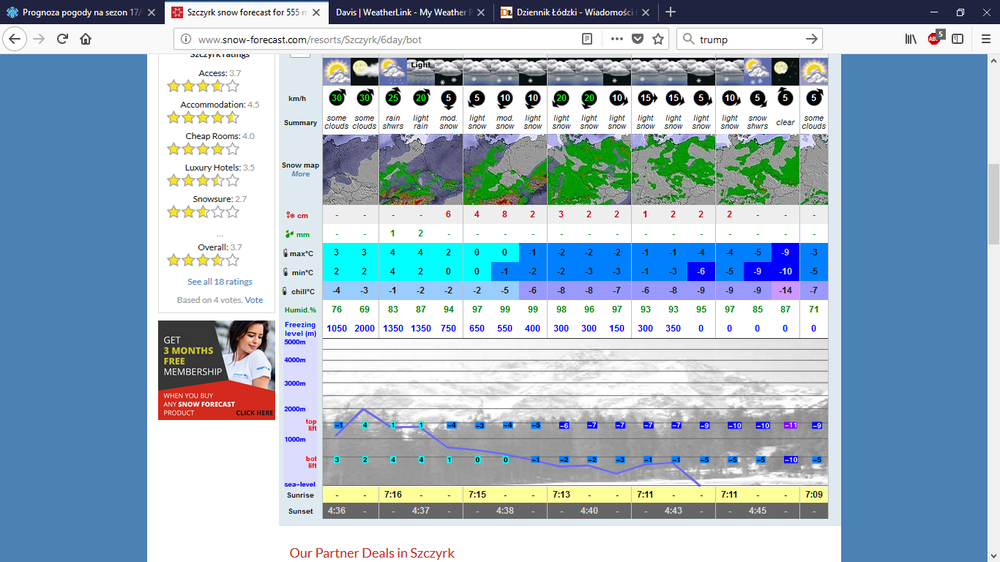The image size is (1000, 562).
Task: Click the Vote link
Action: [254, 300]
